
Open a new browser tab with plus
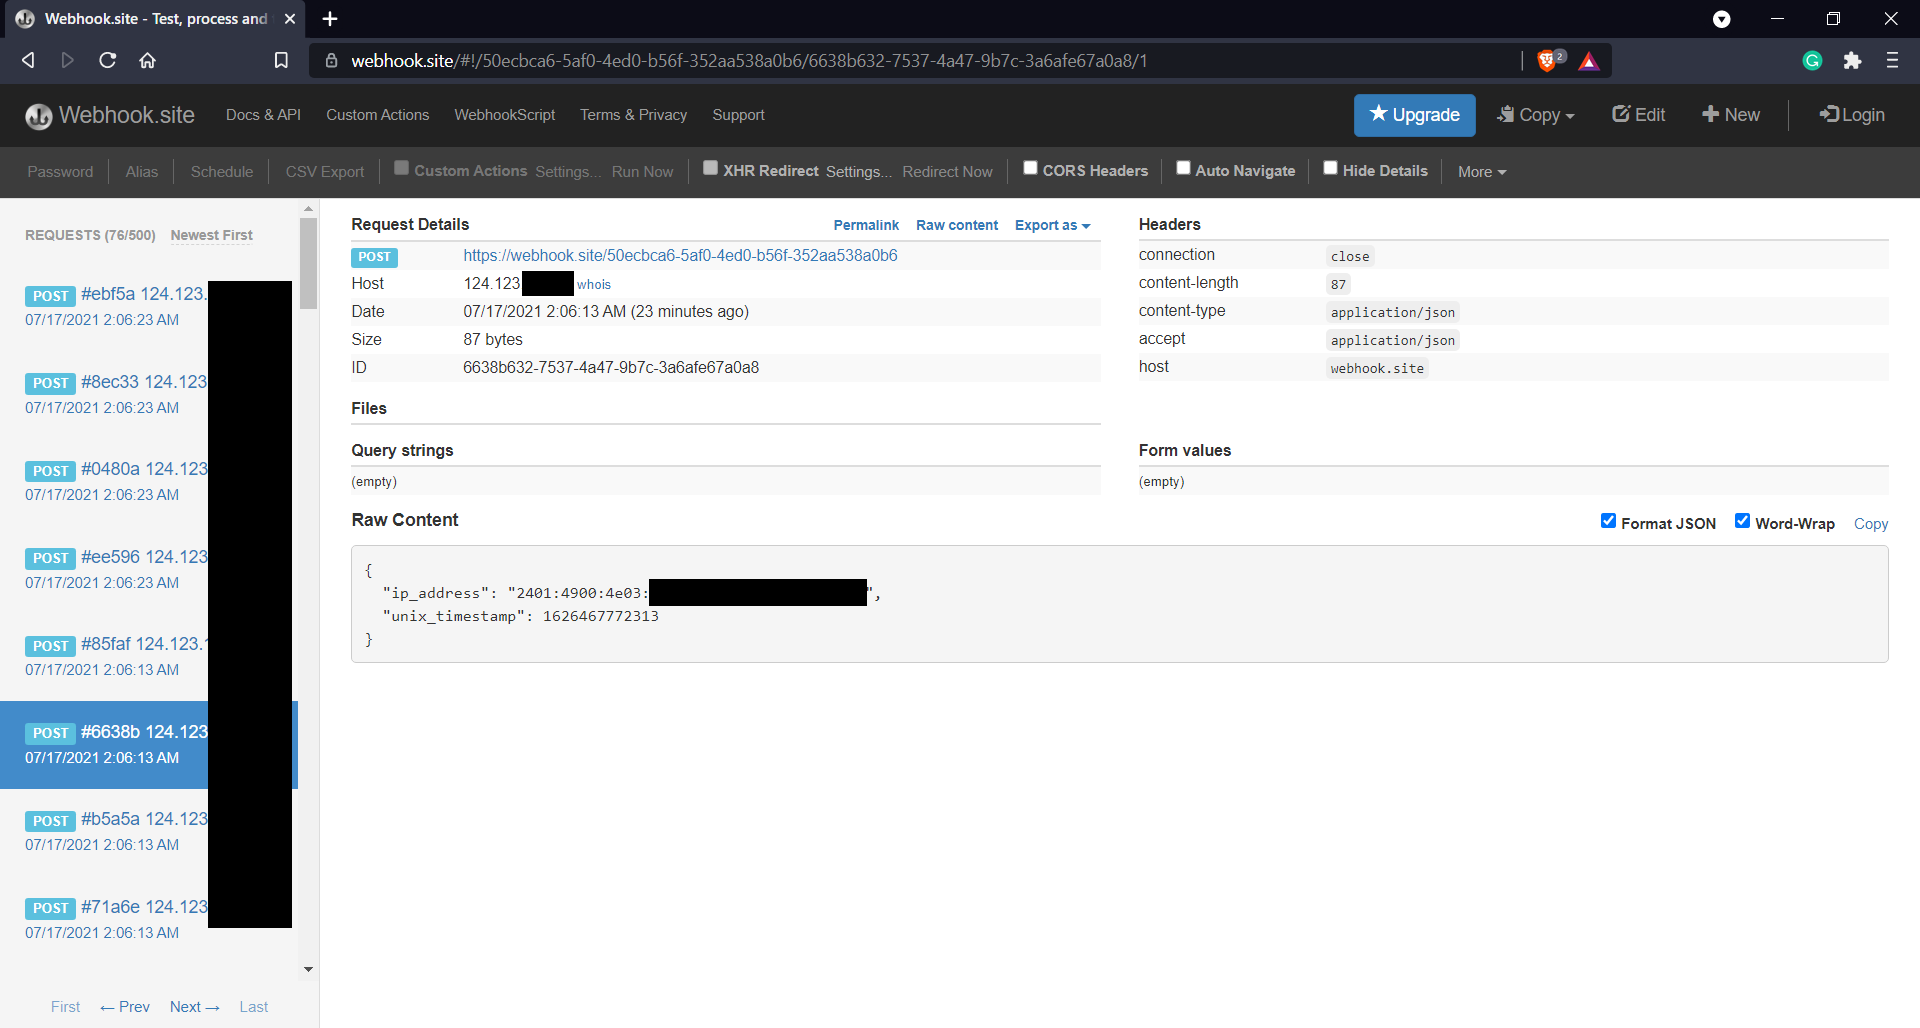click(330, 19)
